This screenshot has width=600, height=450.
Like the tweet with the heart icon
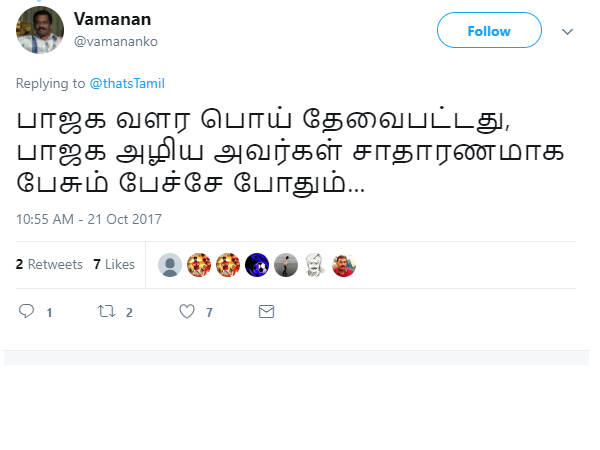(187, 311)
